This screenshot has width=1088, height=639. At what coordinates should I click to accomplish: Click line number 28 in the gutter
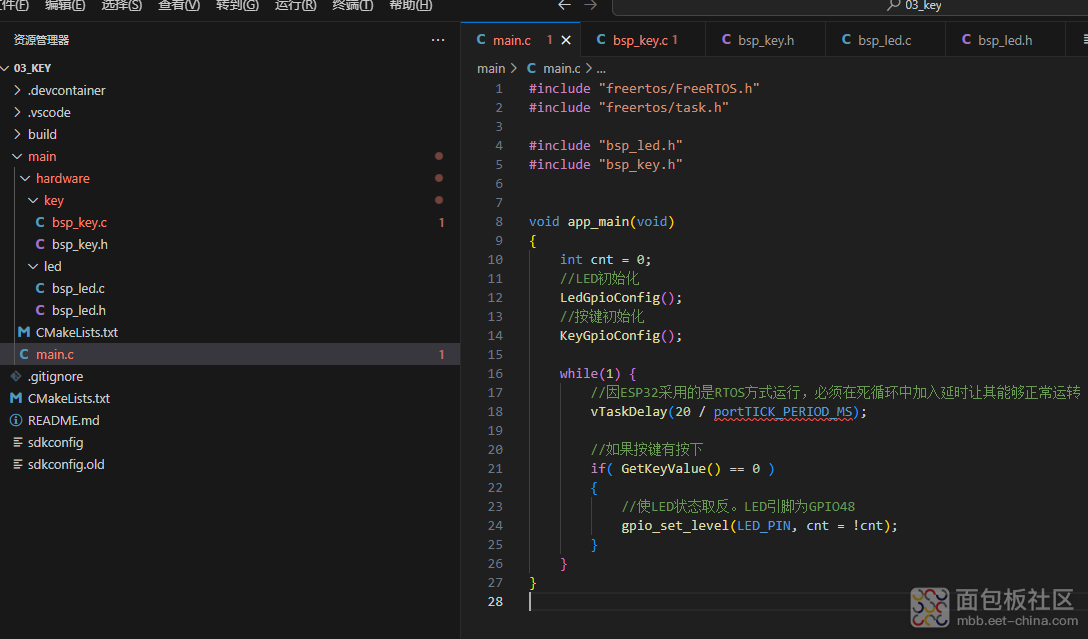tap(495, 602)
